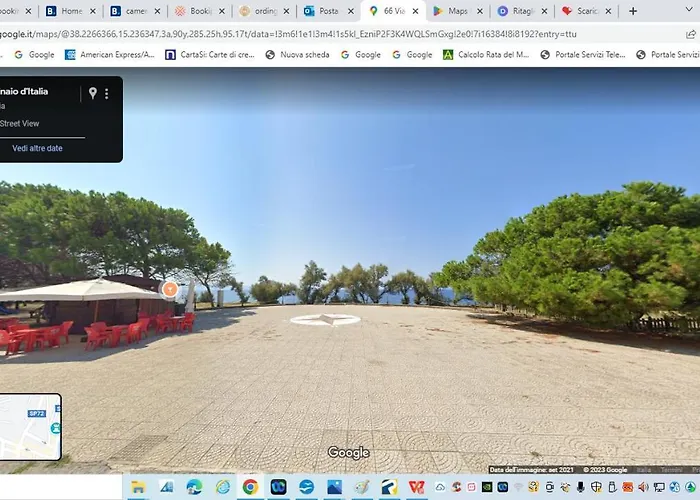
Task: Close the '66 Via' Google Maps tab
Action: (415, 11)
